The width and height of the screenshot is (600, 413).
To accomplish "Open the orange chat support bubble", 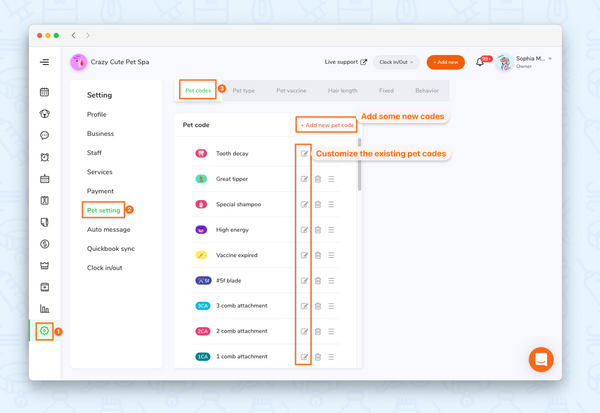I will coord(541,359).
